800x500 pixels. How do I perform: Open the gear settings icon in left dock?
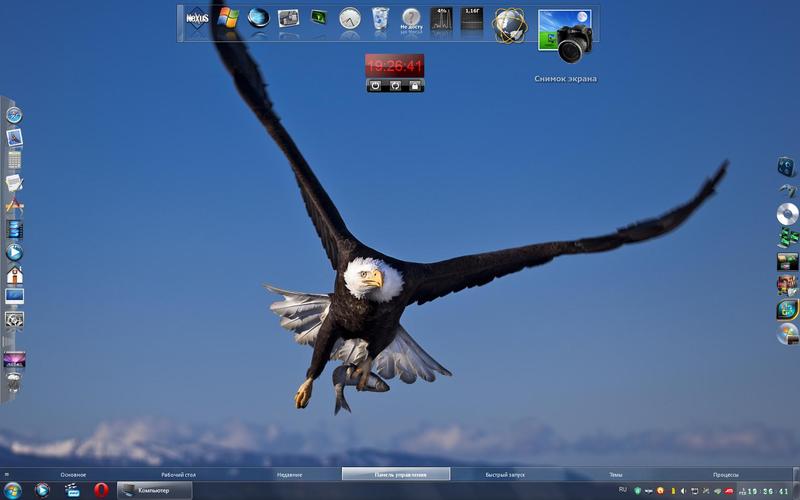tap(14, 320)
